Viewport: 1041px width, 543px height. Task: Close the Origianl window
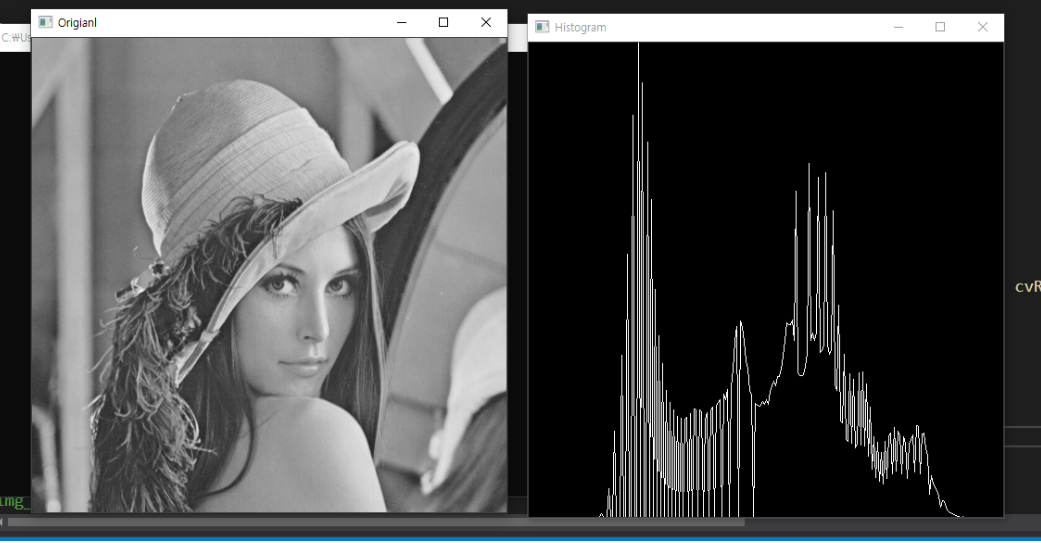point(486,23)
